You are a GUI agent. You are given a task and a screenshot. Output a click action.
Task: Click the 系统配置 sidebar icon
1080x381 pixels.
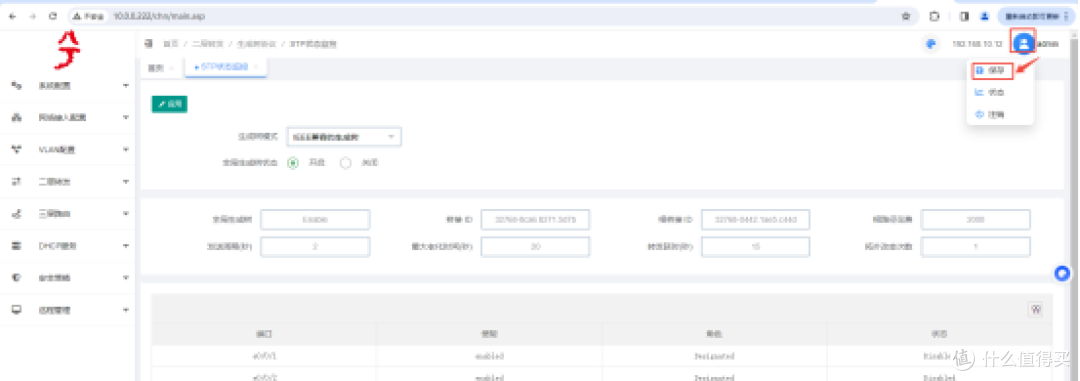[x=17, y=85]
